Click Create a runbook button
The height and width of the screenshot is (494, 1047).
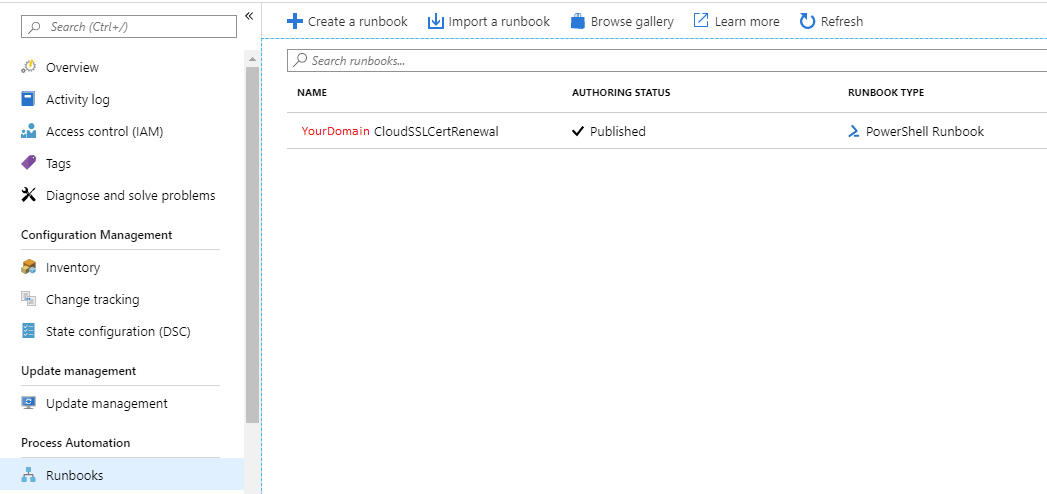(x=347, y=21)
